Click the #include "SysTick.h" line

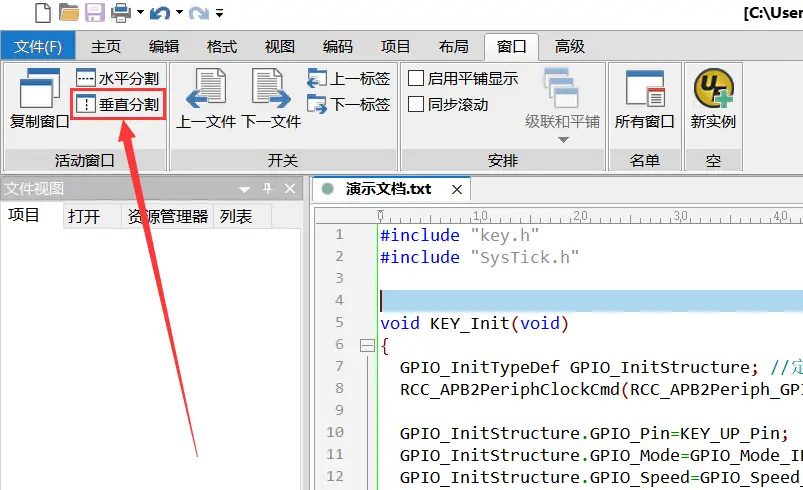[479, 257]
